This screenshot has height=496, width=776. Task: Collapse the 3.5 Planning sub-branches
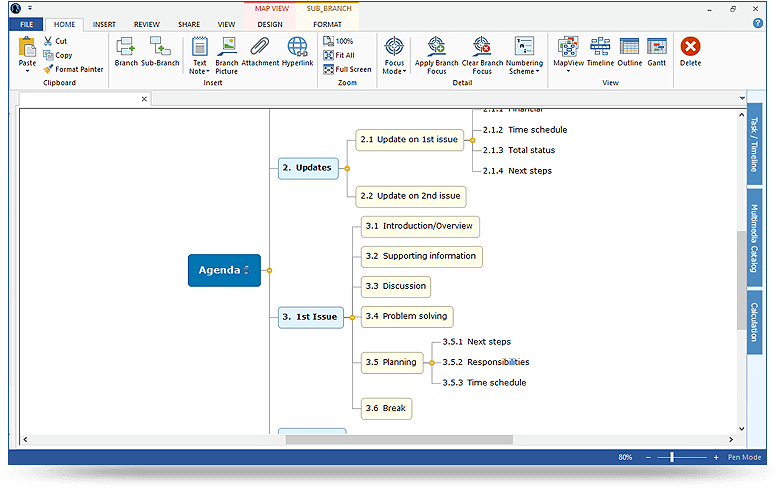click(432, 363)
